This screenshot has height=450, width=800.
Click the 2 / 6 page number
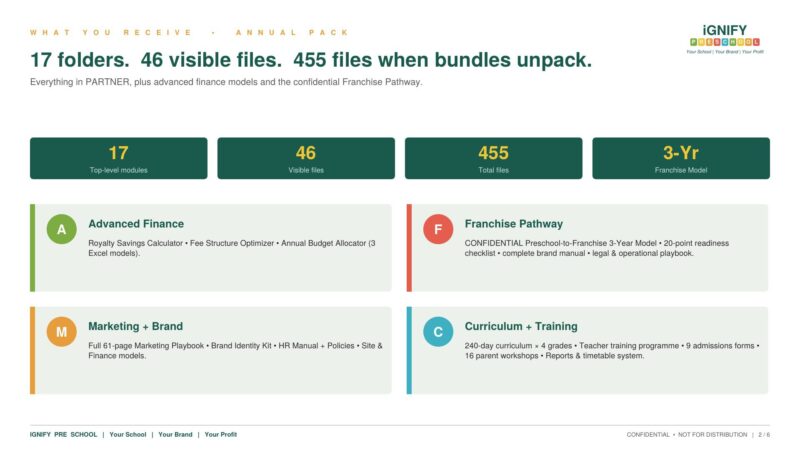(764, 435)
